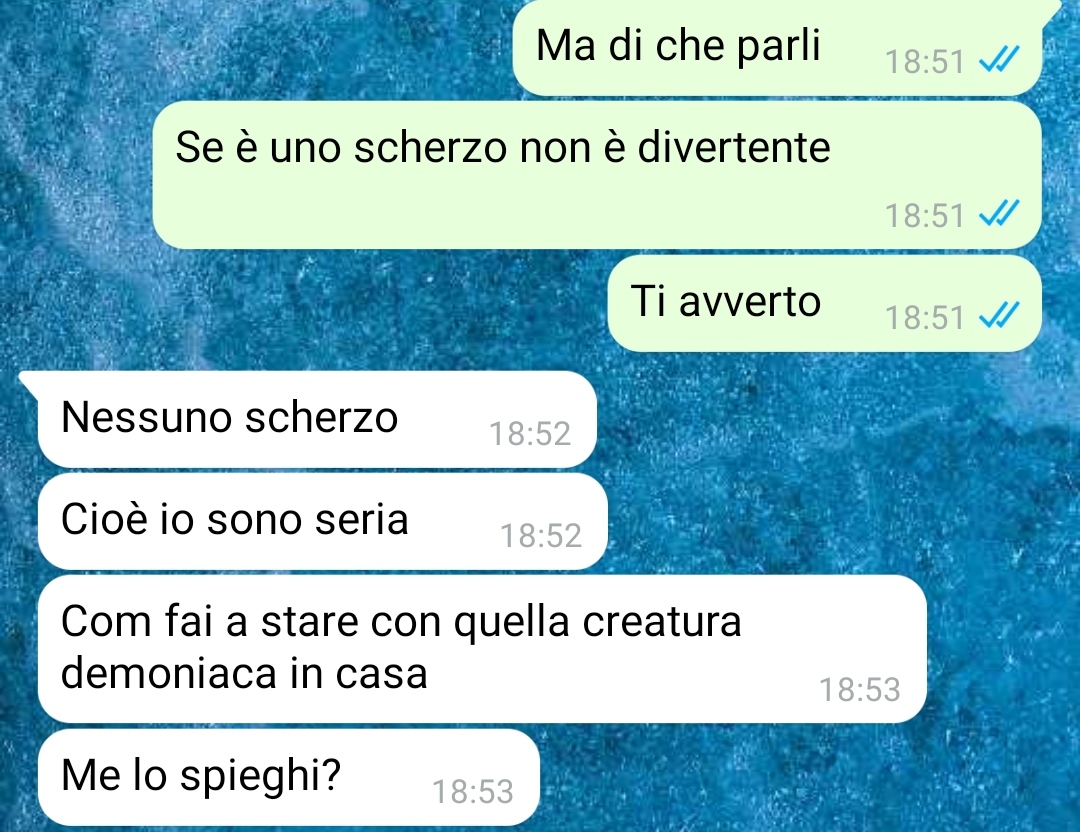The image size is (1080, 832).
Task: Tap the 'Me lo spieghi?' message bubble
Action: click(x=288, y=777)
